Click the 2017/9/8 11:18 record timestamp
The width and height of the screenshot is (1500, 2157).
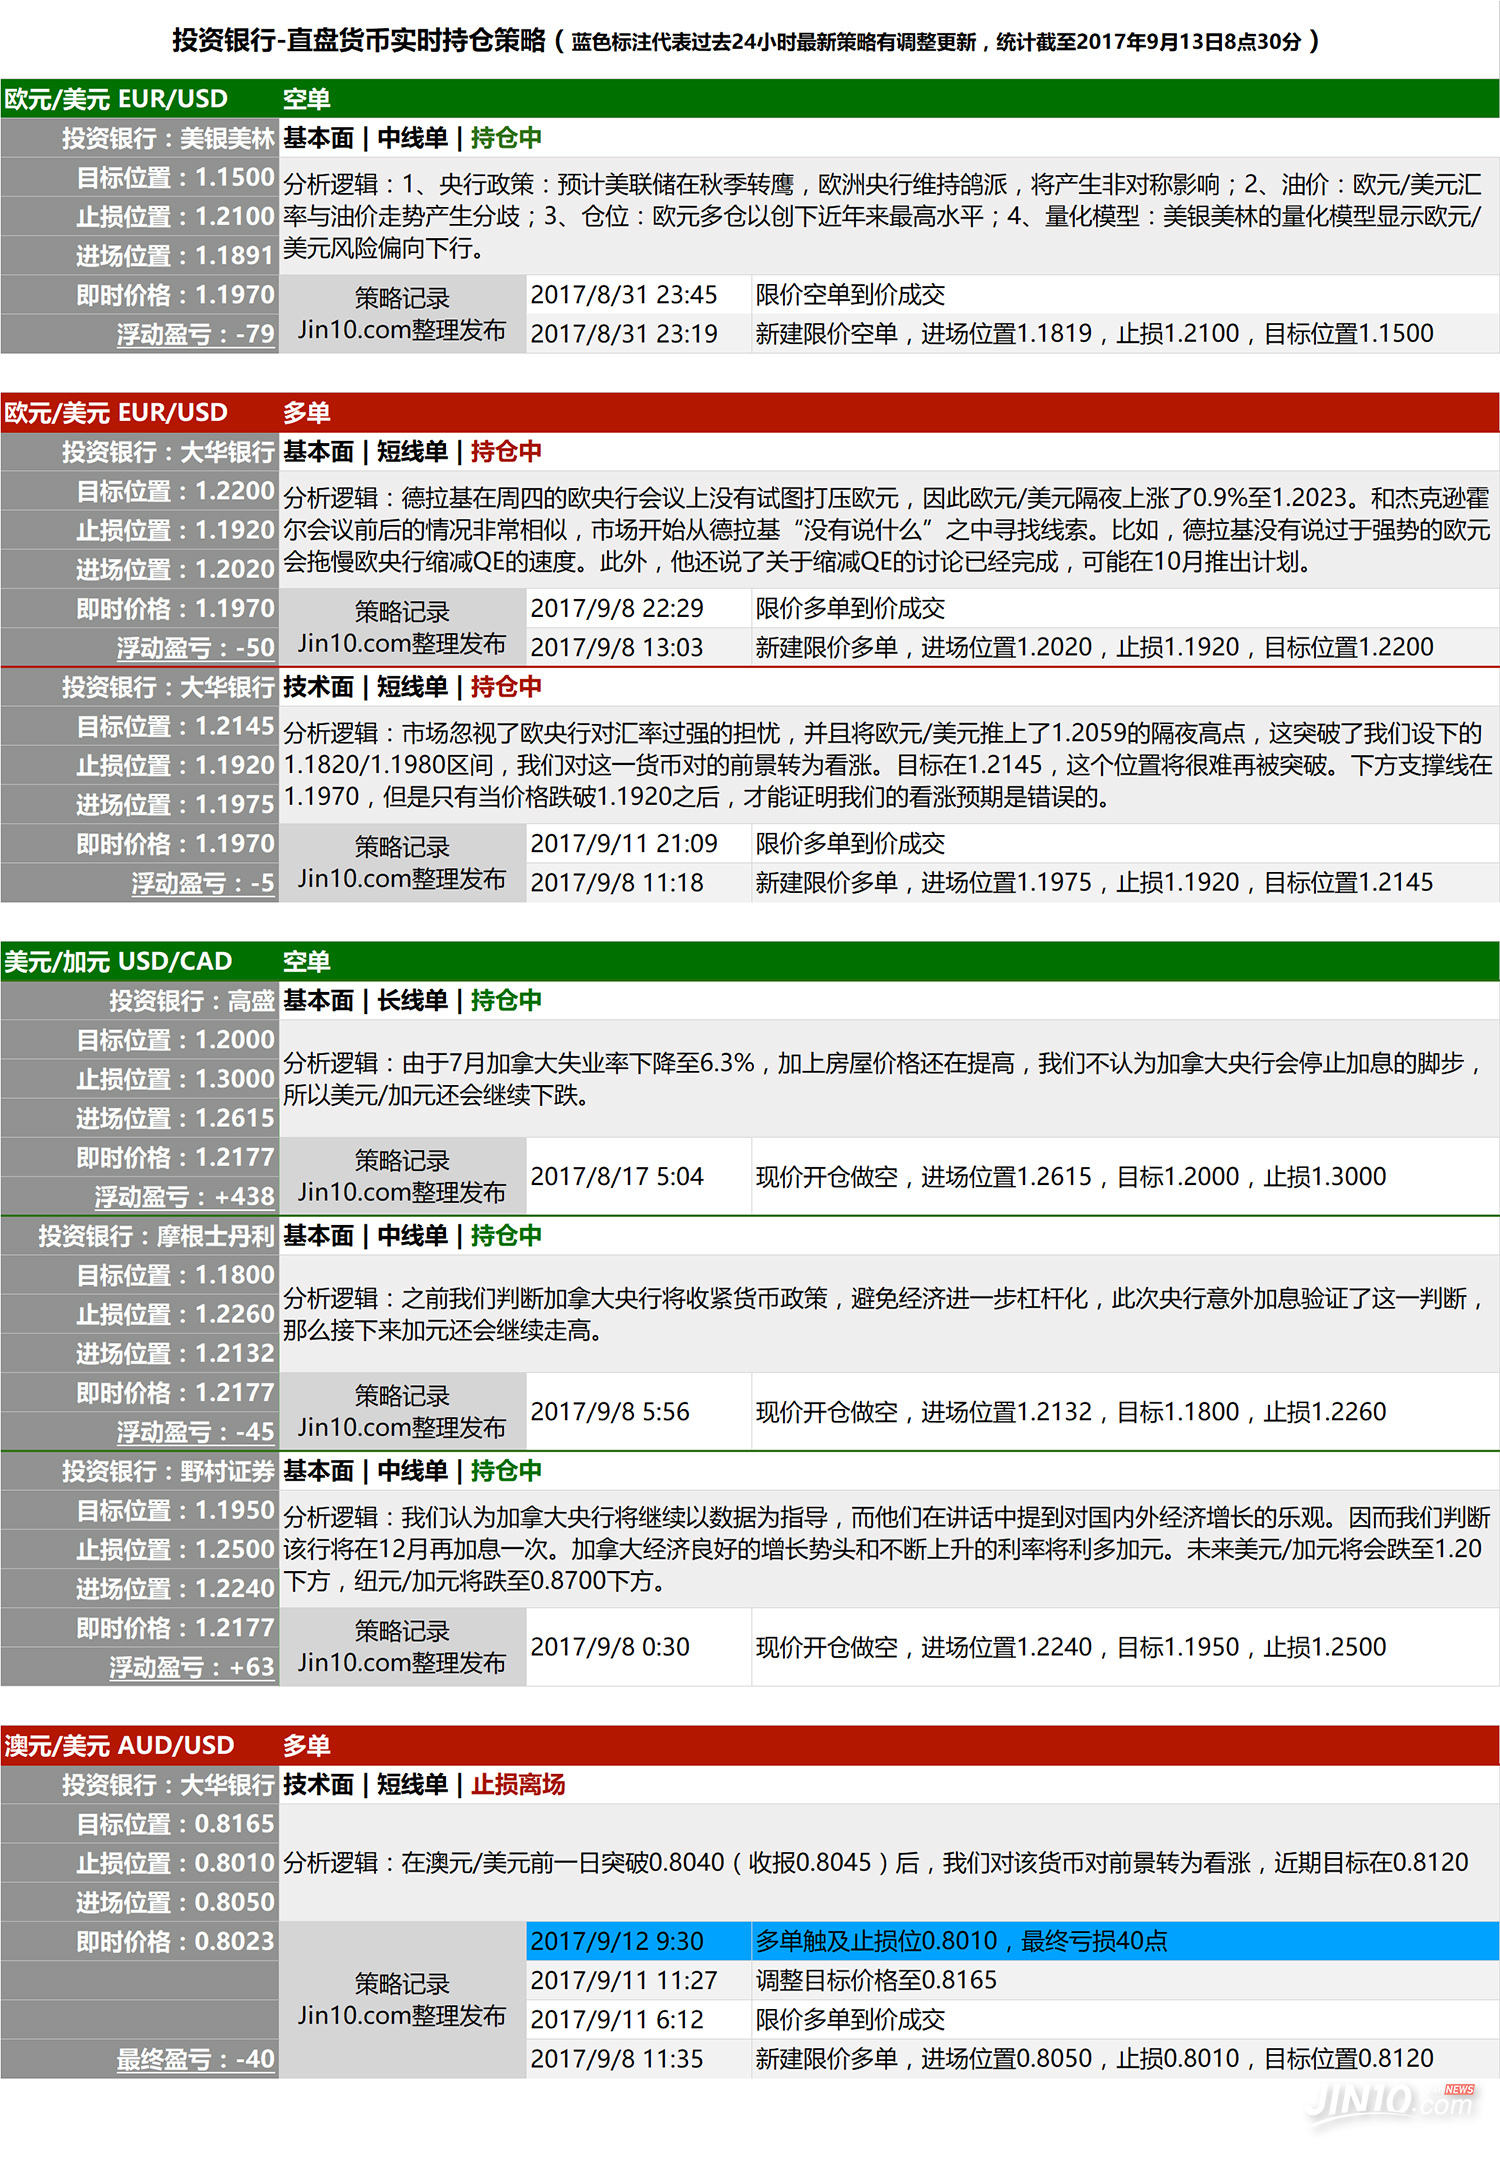point(617,883)
